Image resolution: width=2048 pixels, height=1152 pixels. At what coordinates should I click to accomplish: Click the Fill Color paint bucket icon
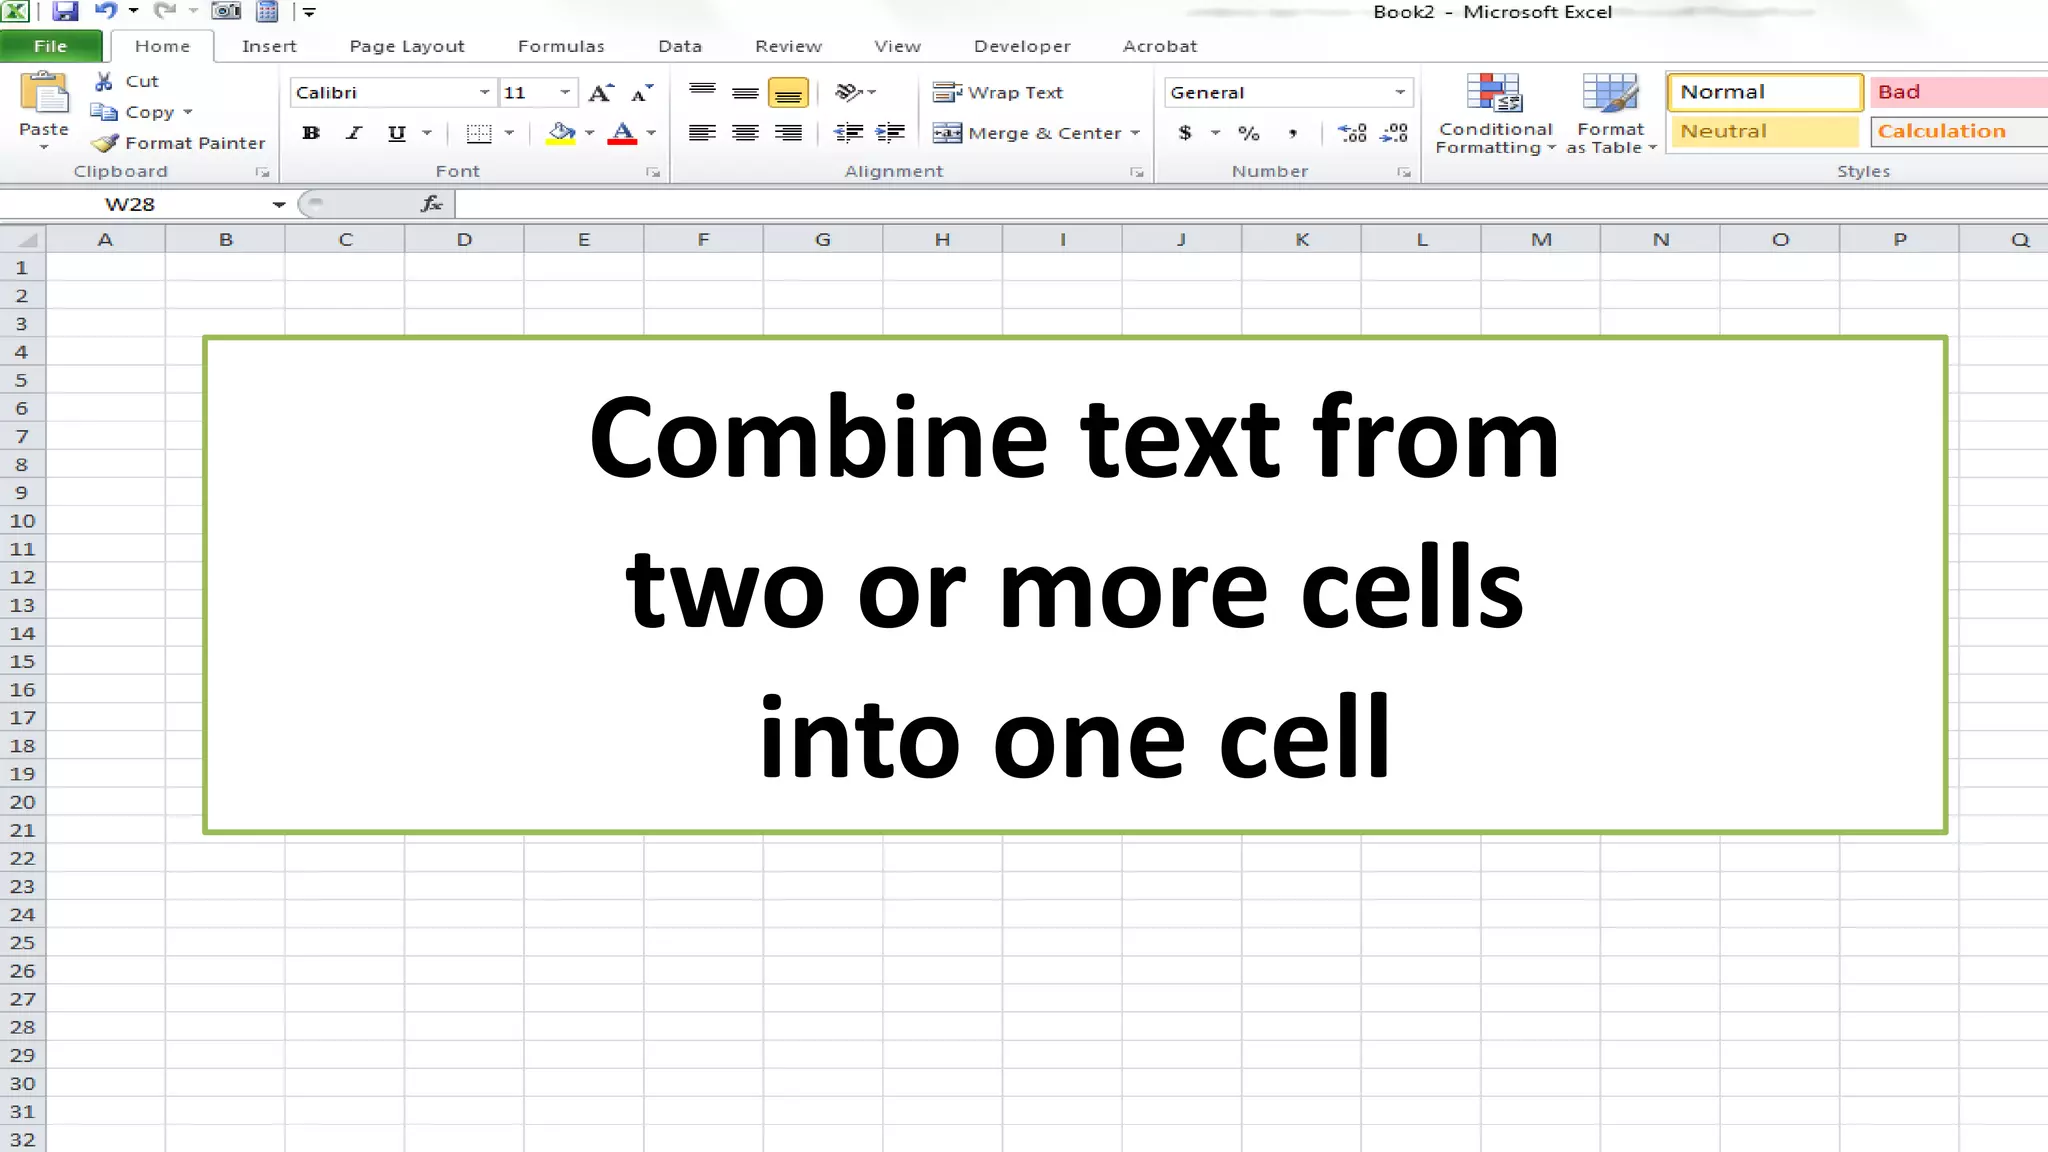click(561, 132)
